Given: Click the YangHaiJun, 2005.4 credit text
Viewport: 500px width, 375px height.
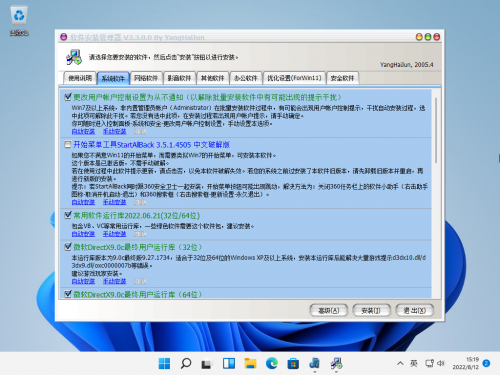Looking at the screenshot, I should [x=407, y=64].
